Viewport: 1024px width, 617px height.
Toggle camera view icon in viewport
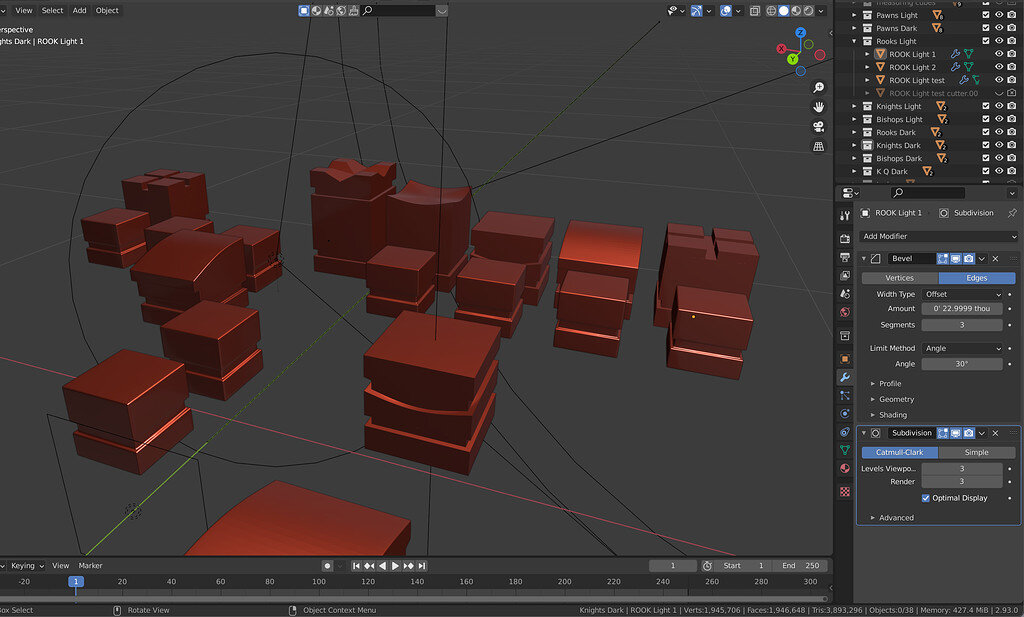819,126
